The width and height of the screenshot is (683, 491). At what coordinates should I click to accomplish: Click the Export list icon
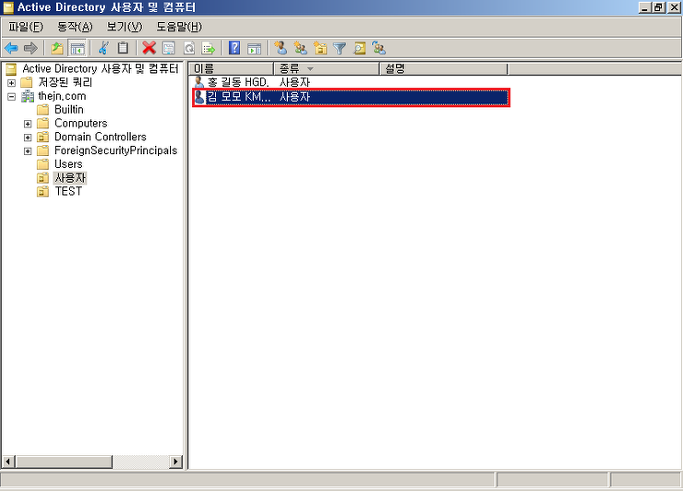point(209,48)
